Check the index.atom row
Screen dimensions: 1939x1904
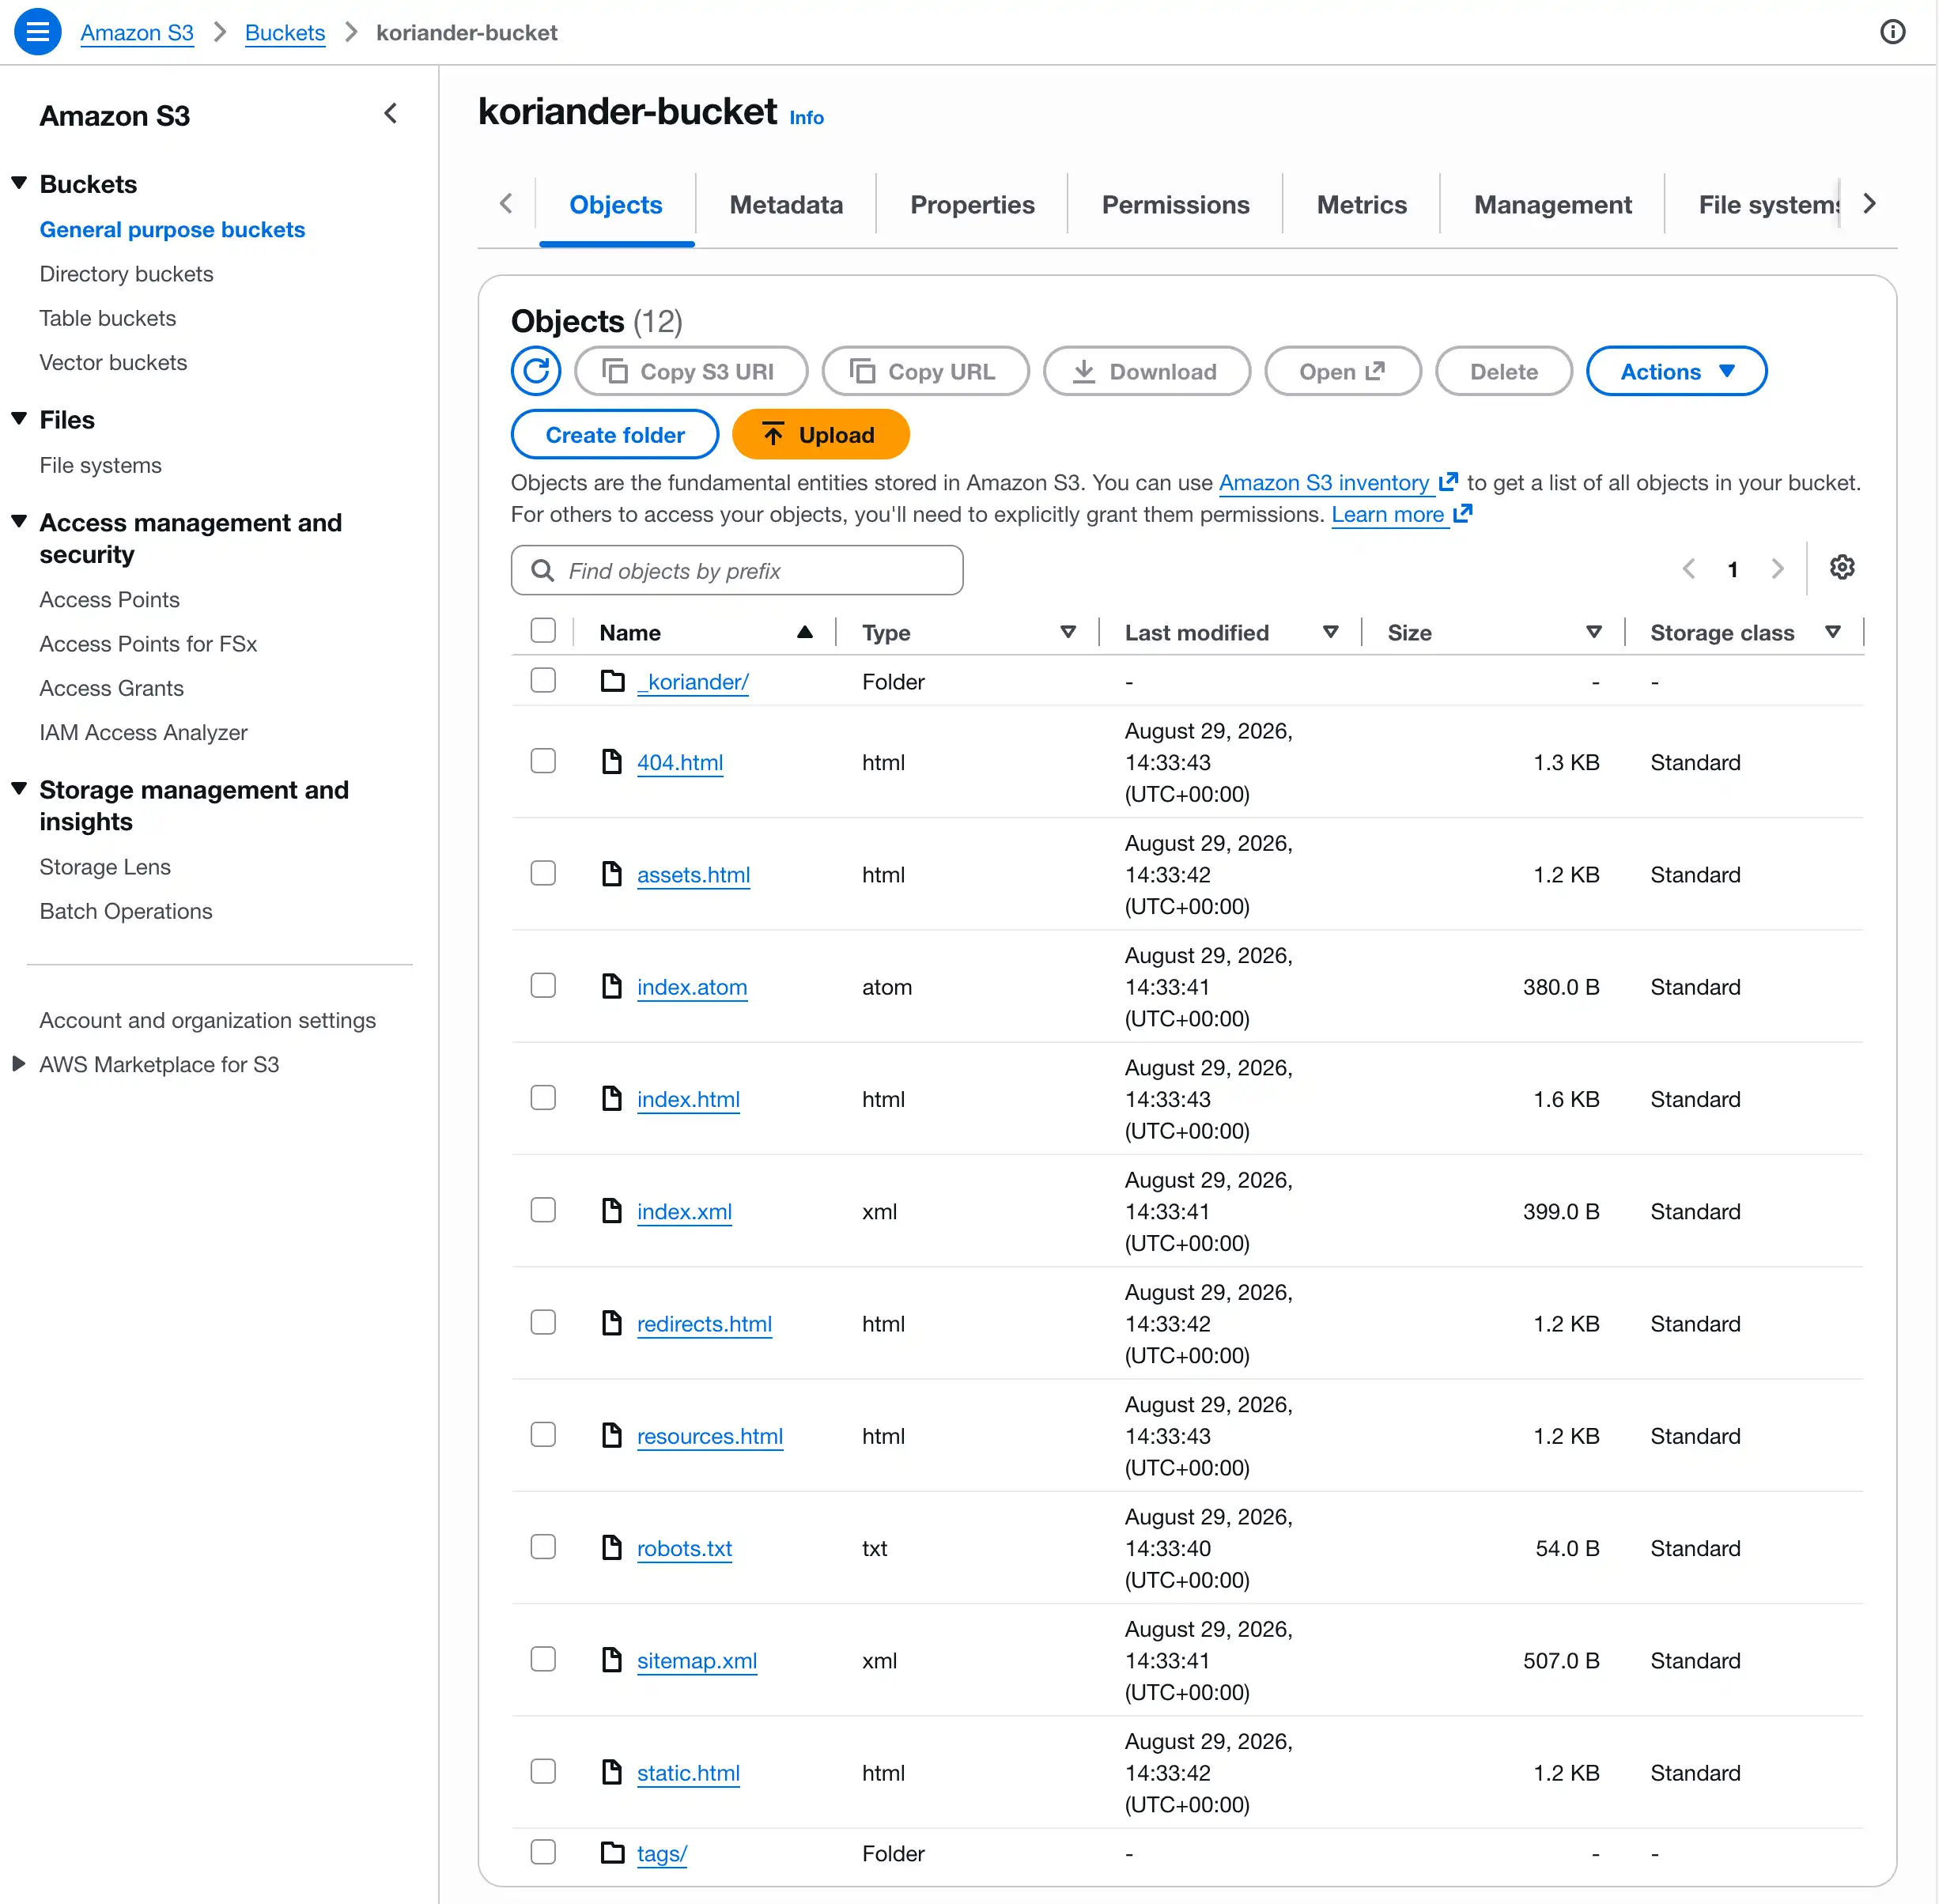click(x=543, y=985)
